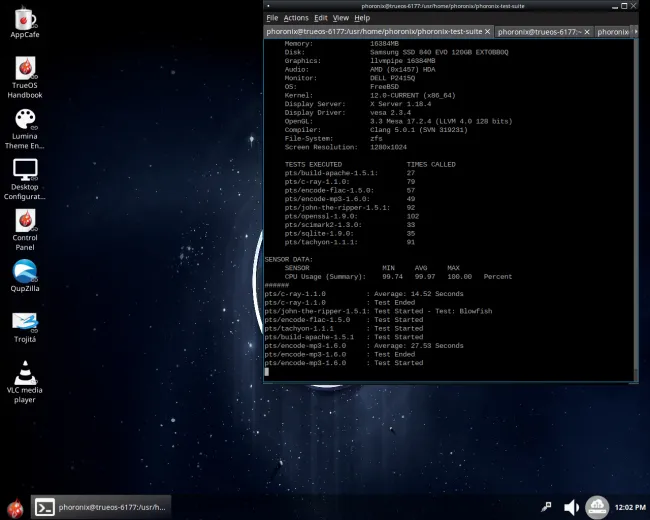Click the 'TESTS EXECUTED' heading text
650x520 pixels.
point(313,165)
